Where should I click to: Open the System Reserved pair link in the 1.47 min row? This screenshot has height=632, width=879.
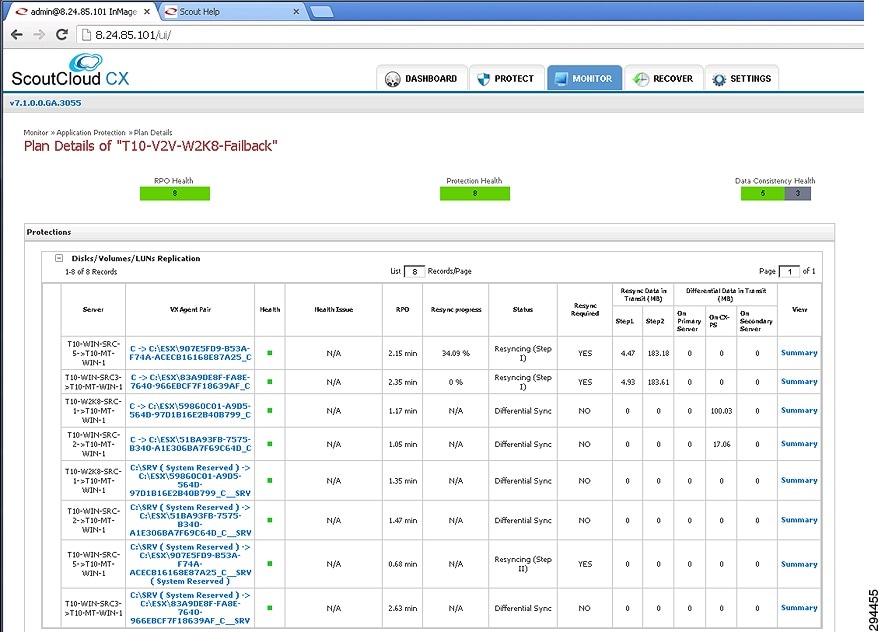point(190,520)
